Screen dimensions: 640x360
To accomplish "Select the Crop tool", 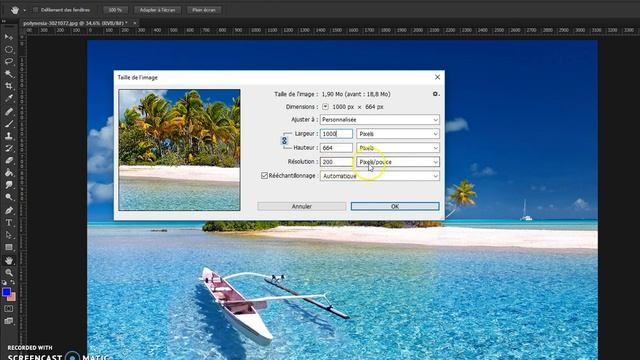I will point(9,86).
